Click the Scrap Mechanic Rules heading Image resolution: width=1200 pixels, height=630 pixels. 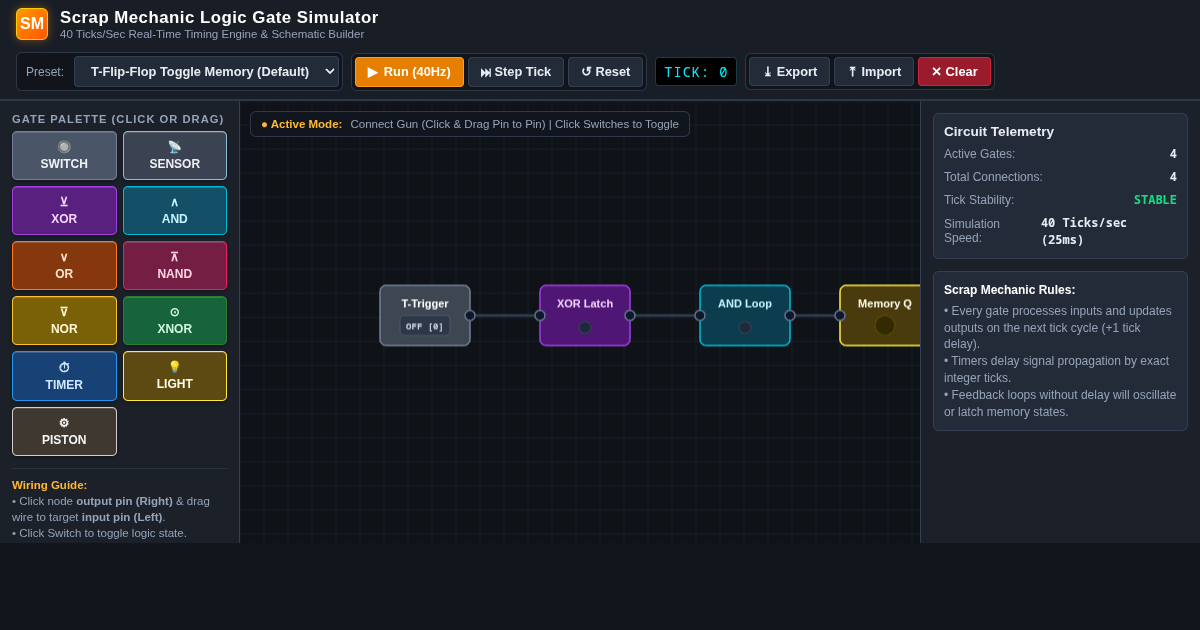(x=1010, y=290)
